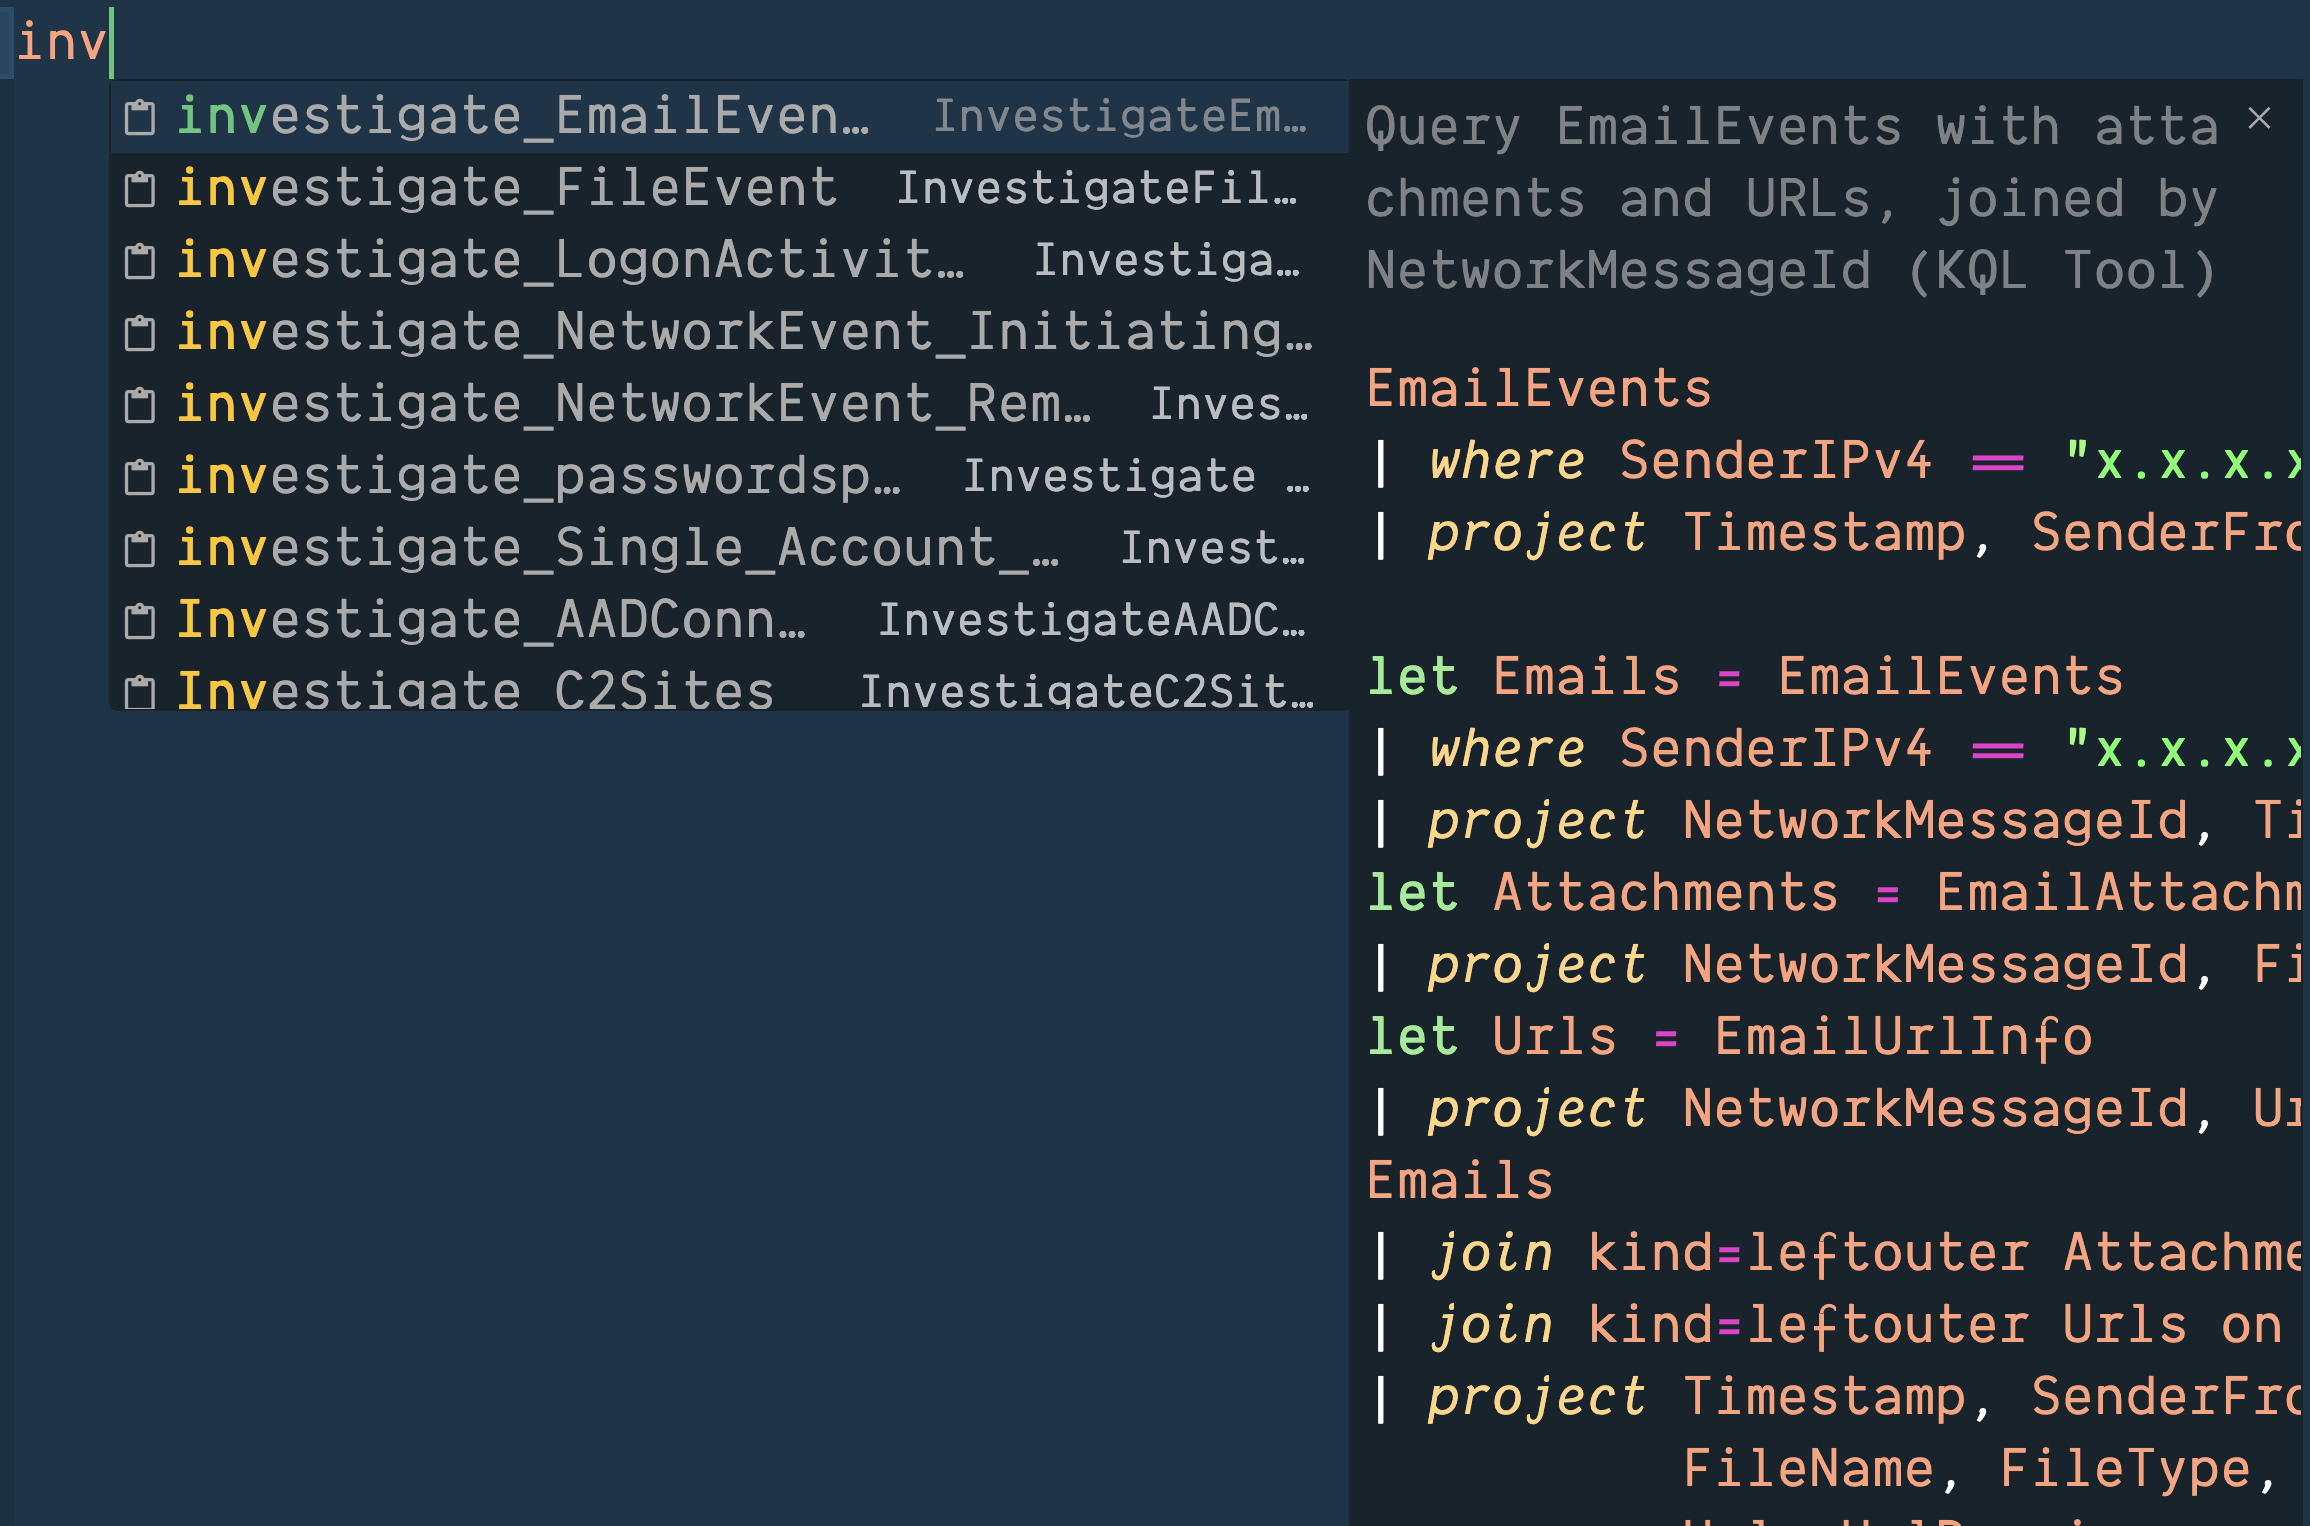Click snippet icon beside investigate_Single_Account suggestion
This screenshot has height=1526, width=2310.
(140, 550)
